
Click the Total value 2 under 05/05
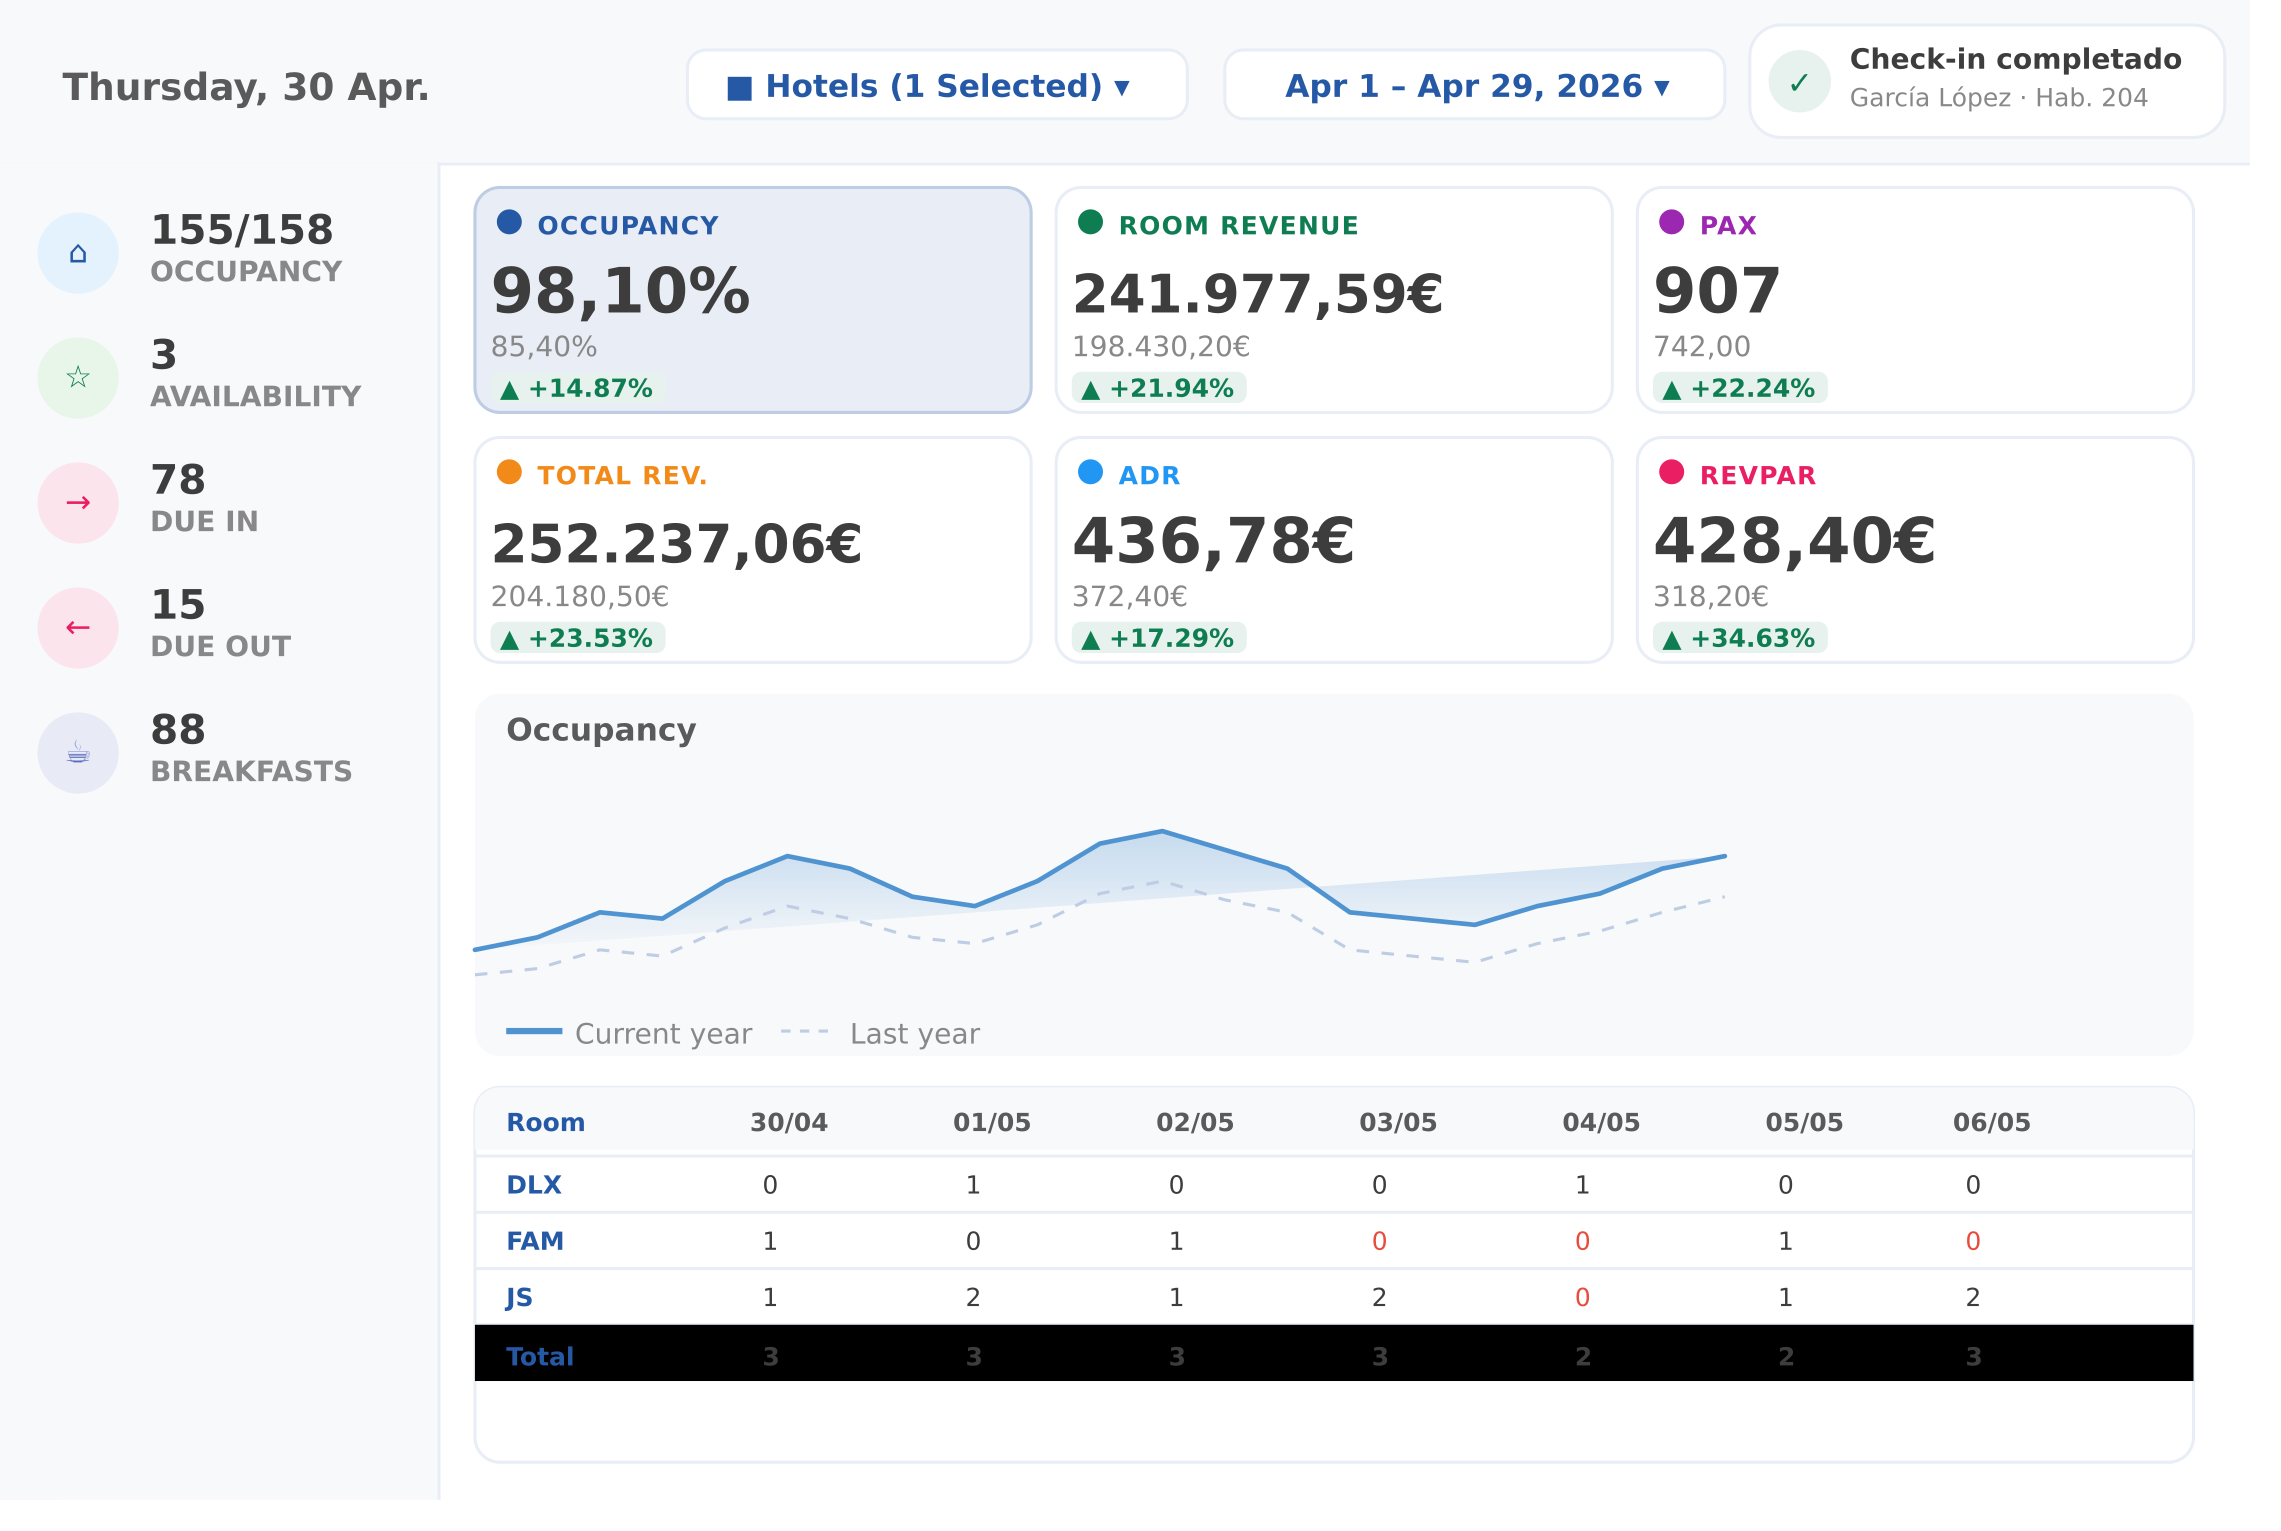point(1786,1357)
